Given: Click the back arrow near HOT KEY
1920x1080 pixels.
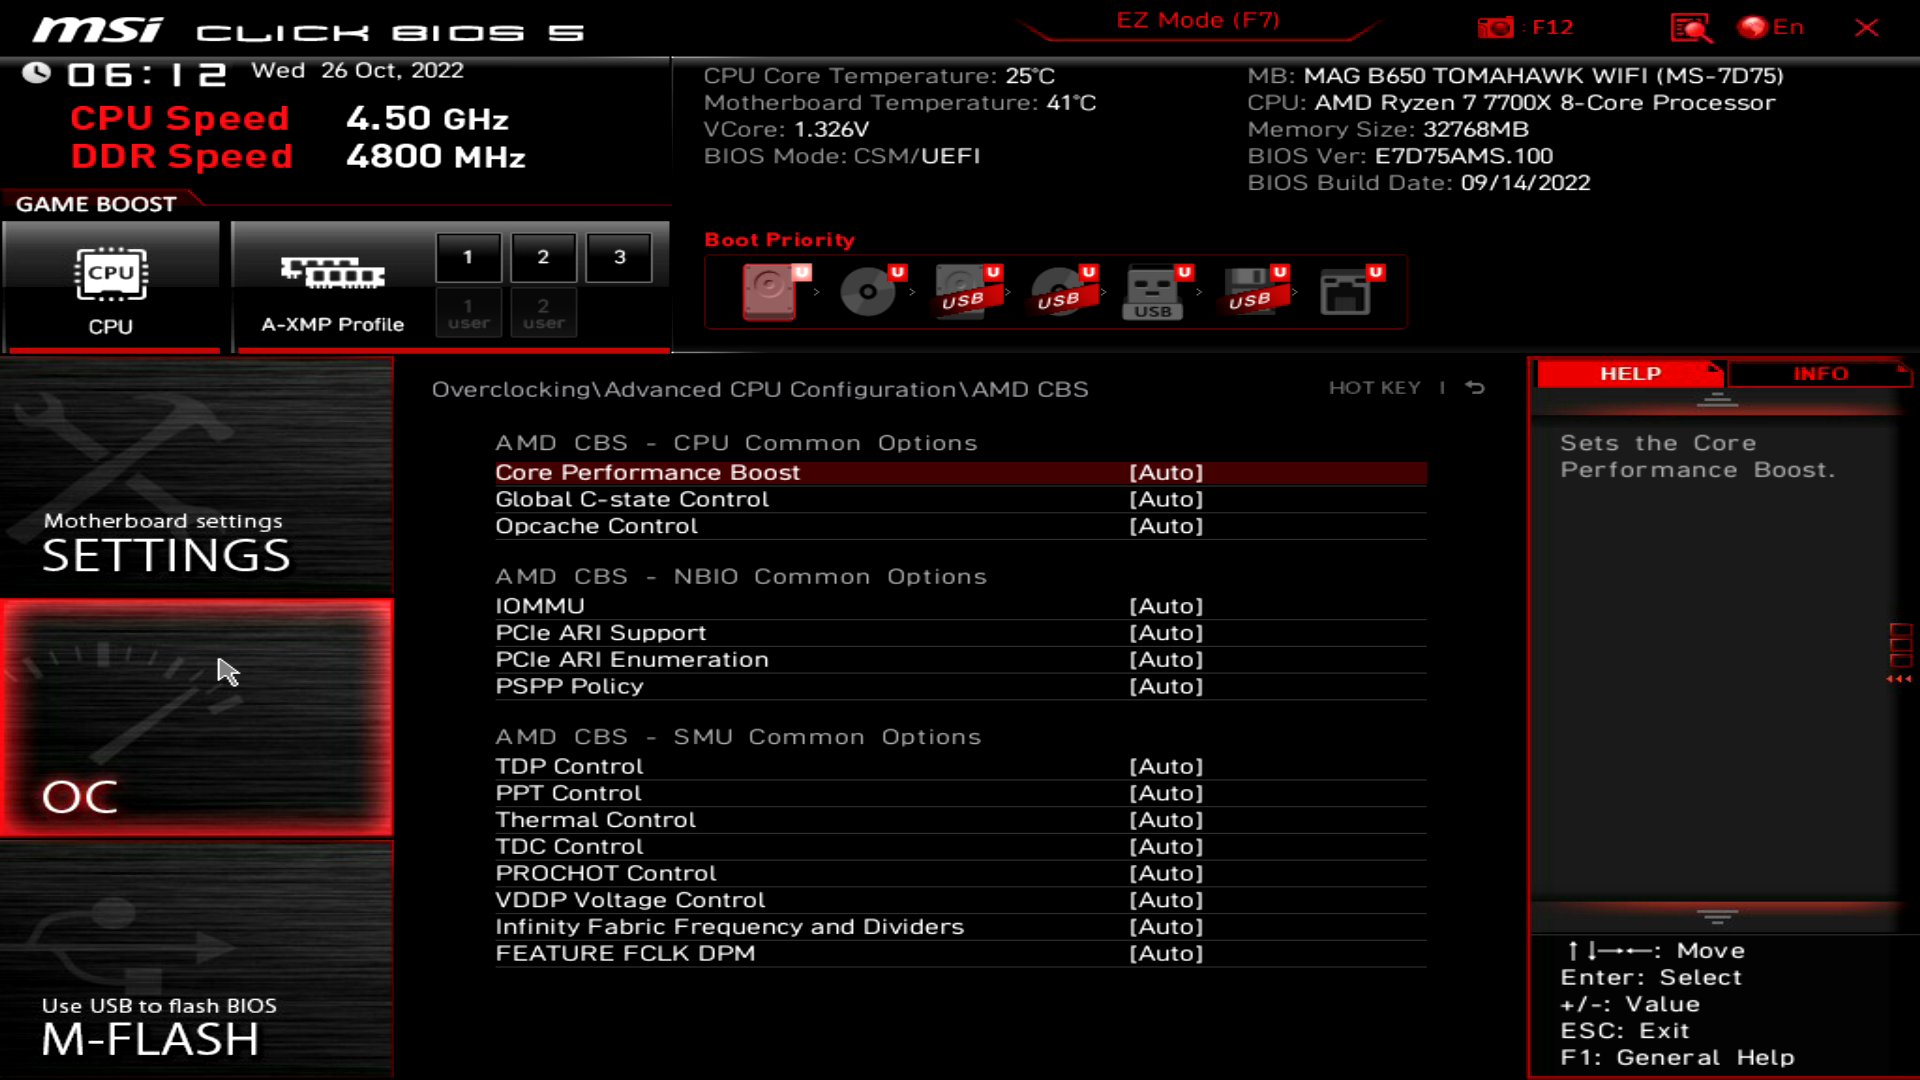Looking at the screenshot, I should point(1472,388).
